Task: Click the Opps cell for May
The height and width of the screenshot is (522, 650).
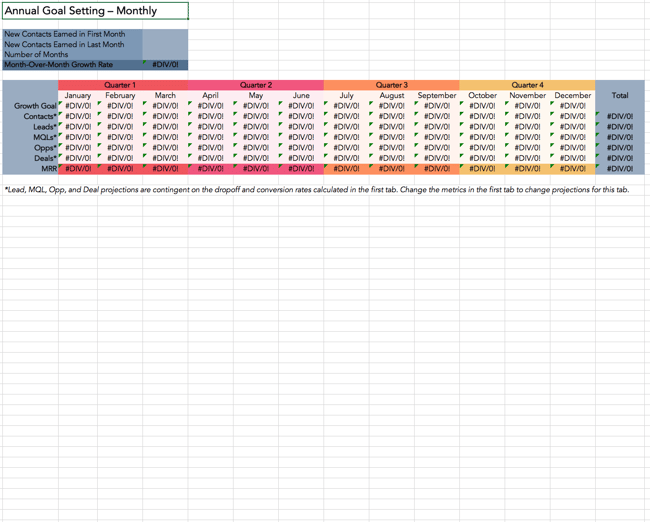Action: [x=256, y=148]
